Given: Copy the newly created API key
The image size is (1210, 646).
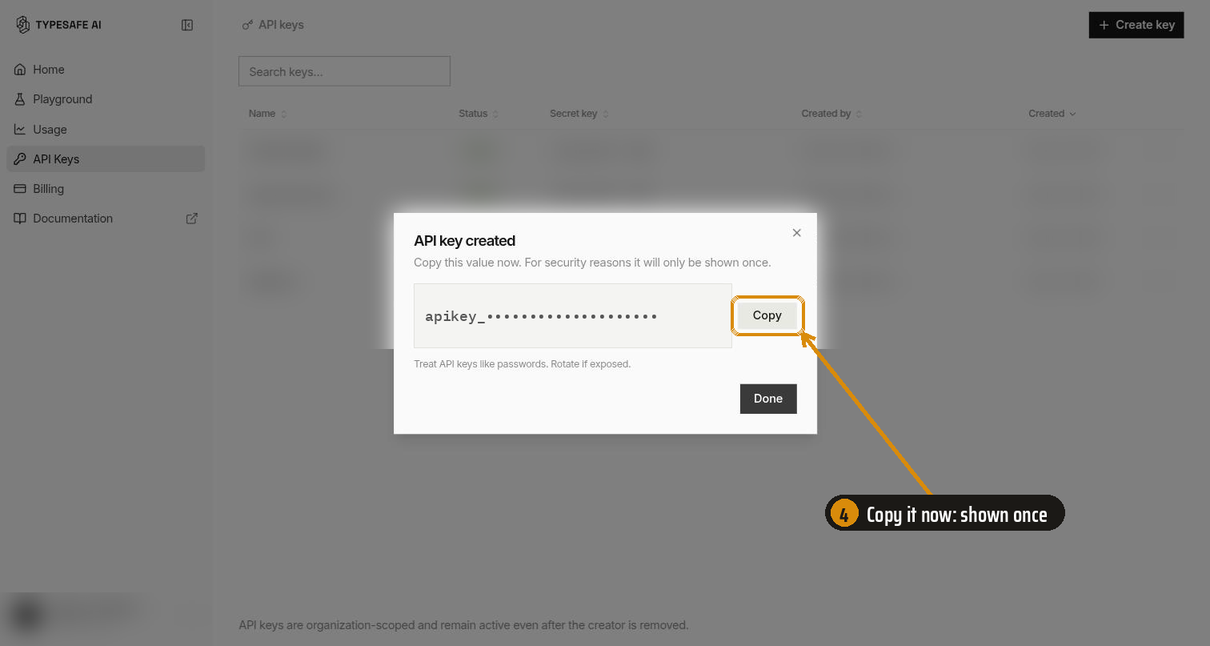Looking at the screenshot, I should click(767, 315).
